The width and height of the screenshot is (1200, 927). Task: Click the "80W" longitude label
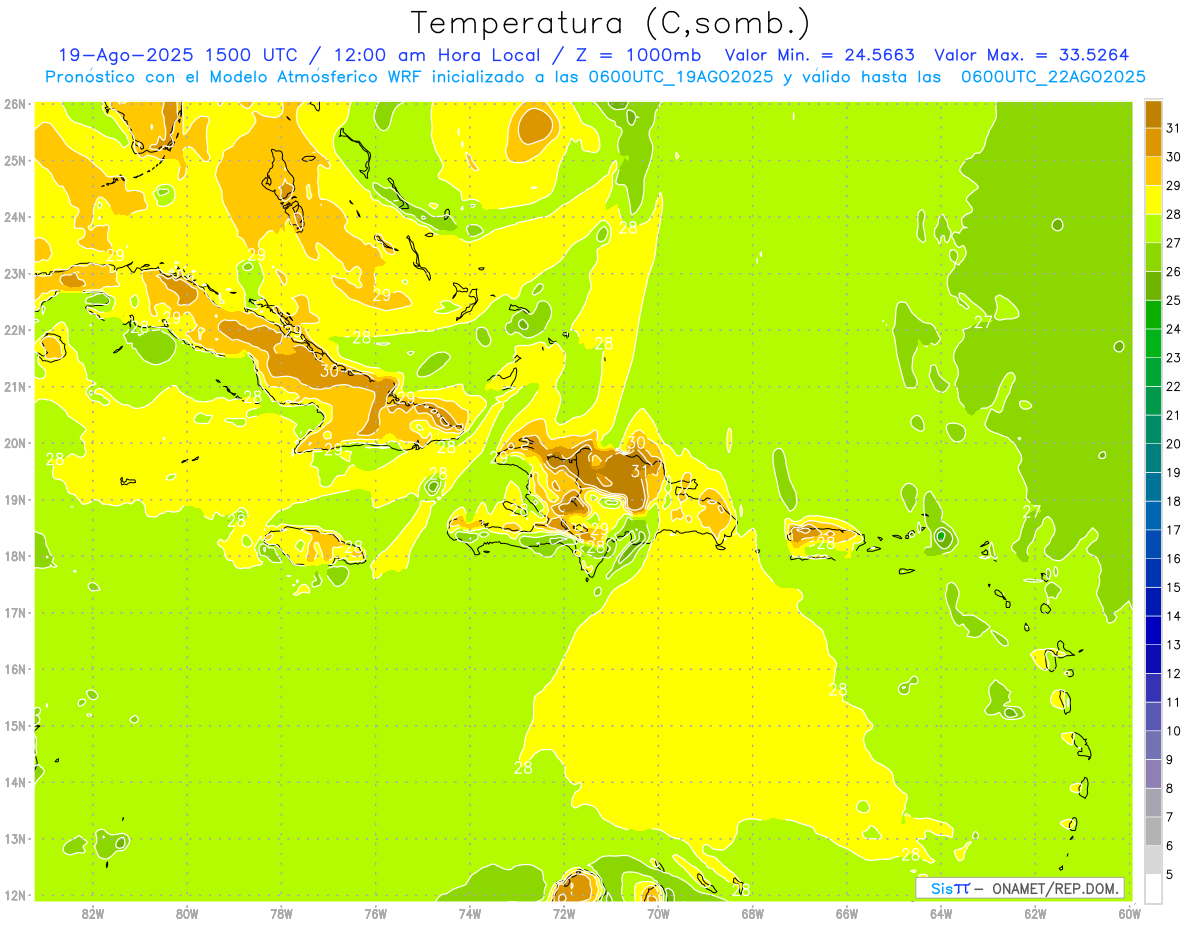click(186, 914)
